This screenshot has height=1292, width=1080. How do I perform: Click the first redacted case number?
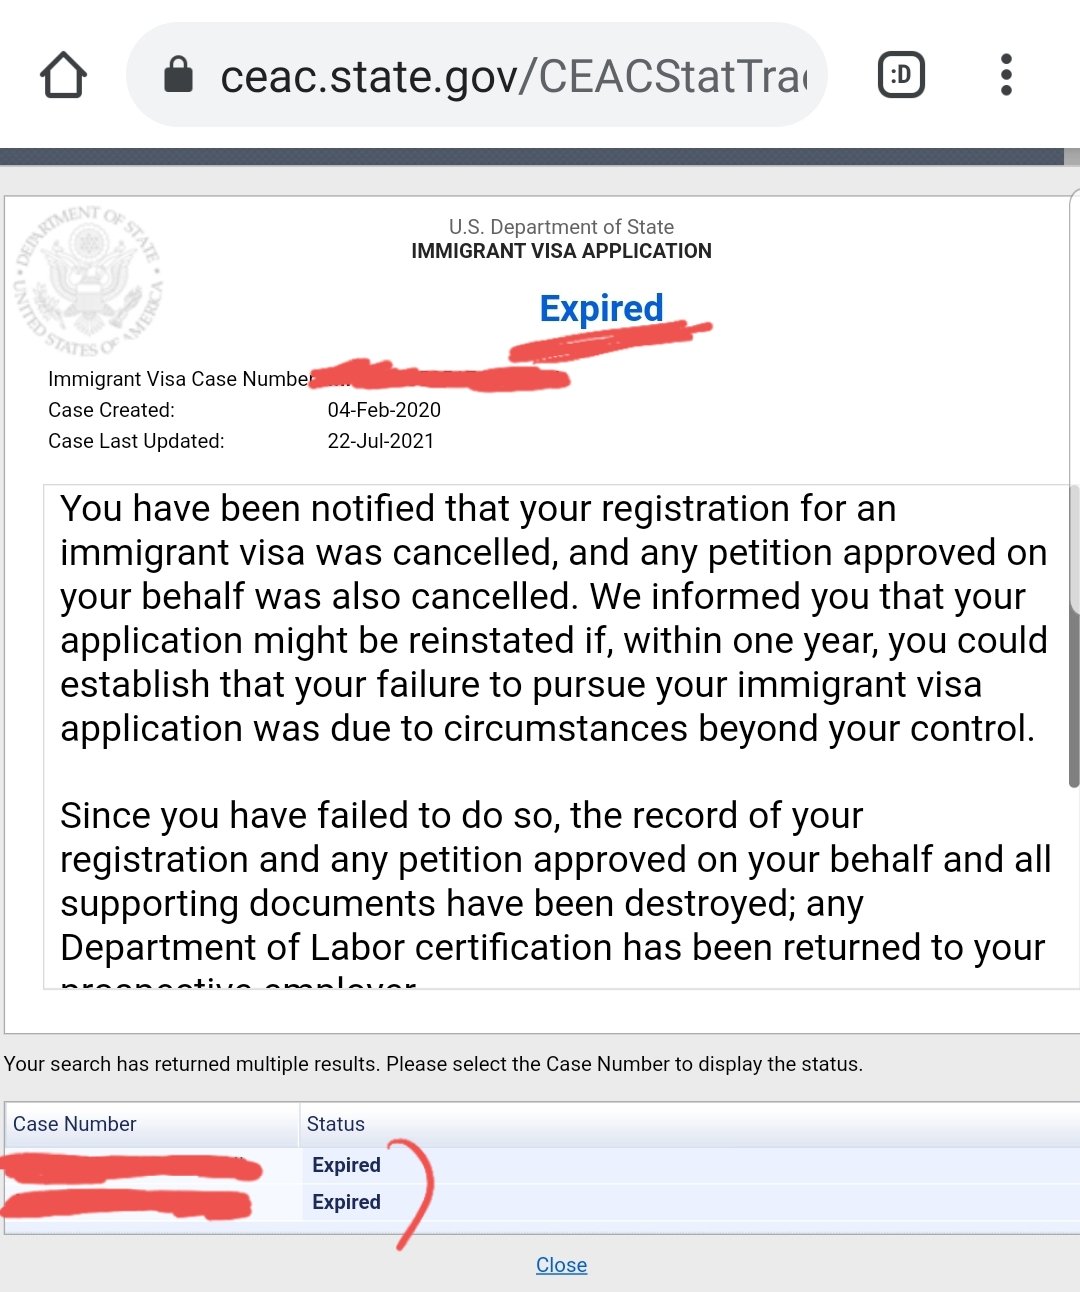pyautogui.click(x=130, y=1168)
